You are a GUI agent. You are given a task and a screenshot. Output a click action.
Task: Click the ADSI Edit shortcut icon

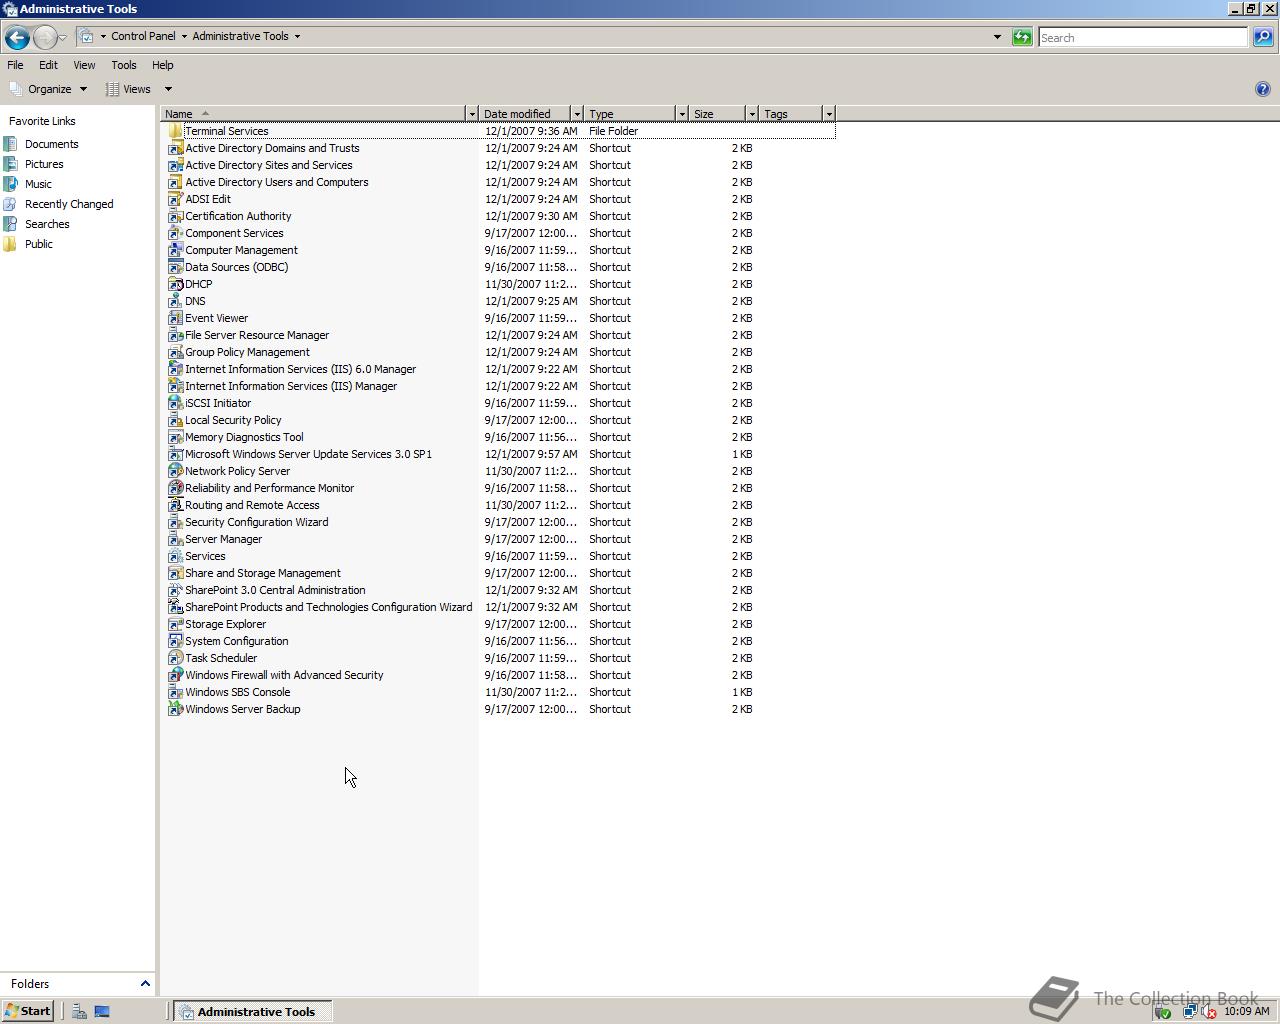[x=175, y=199]
